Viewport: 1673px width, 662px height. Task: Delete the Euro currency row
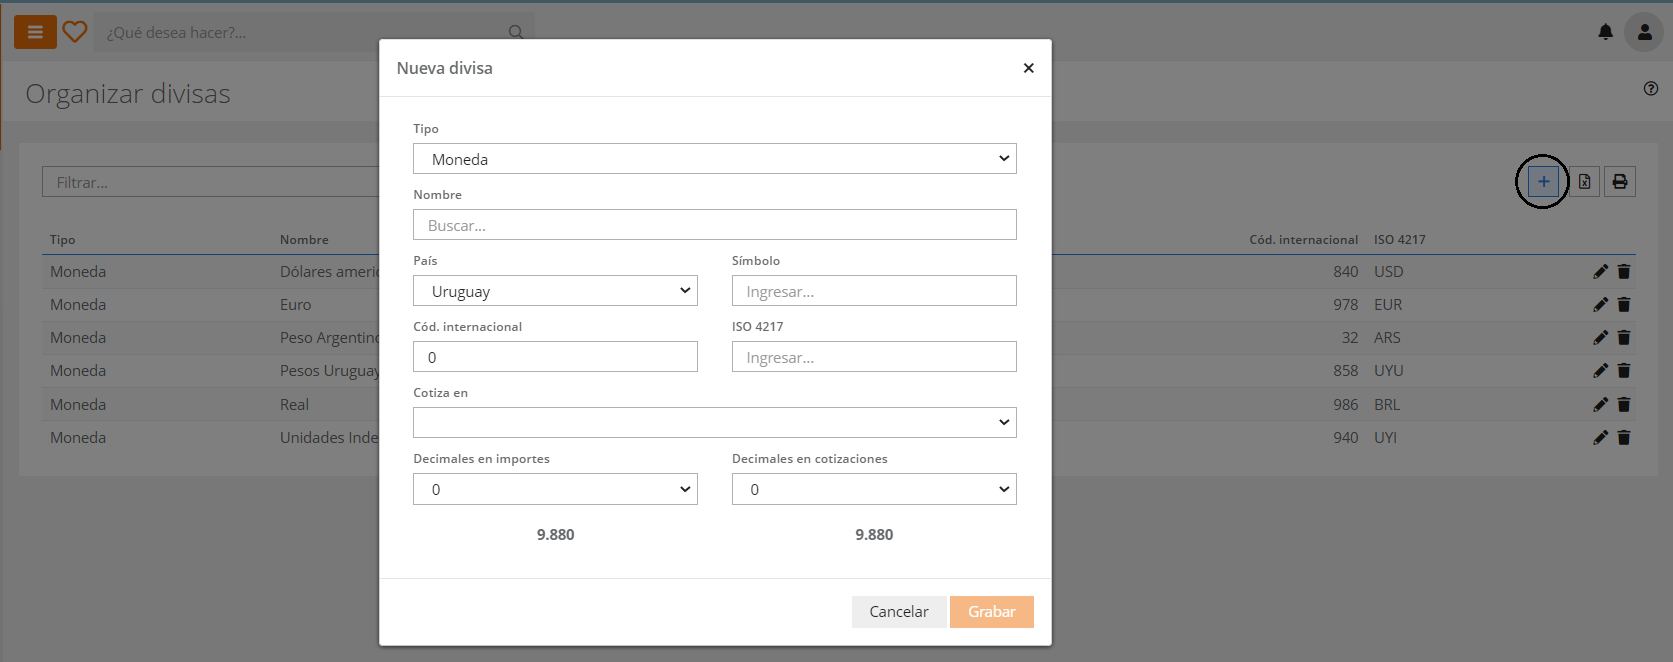[1624, 305]
